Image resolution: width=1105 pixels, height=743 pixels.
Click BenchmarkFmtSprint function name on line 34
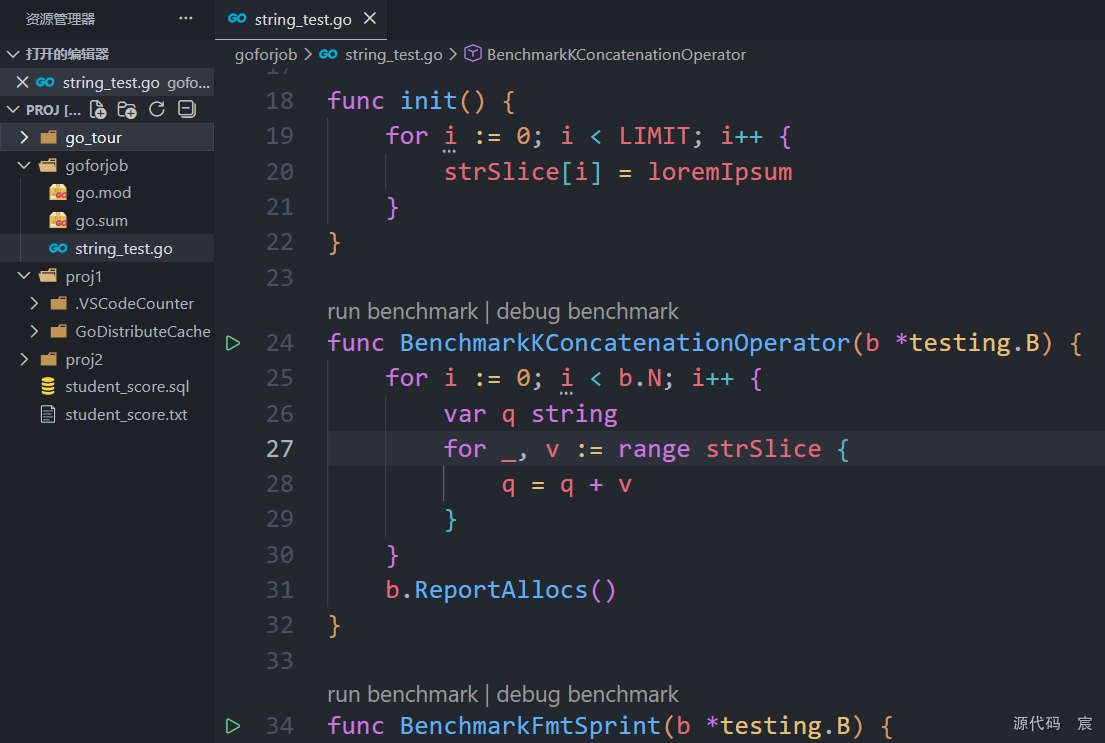tap(530, 726)
